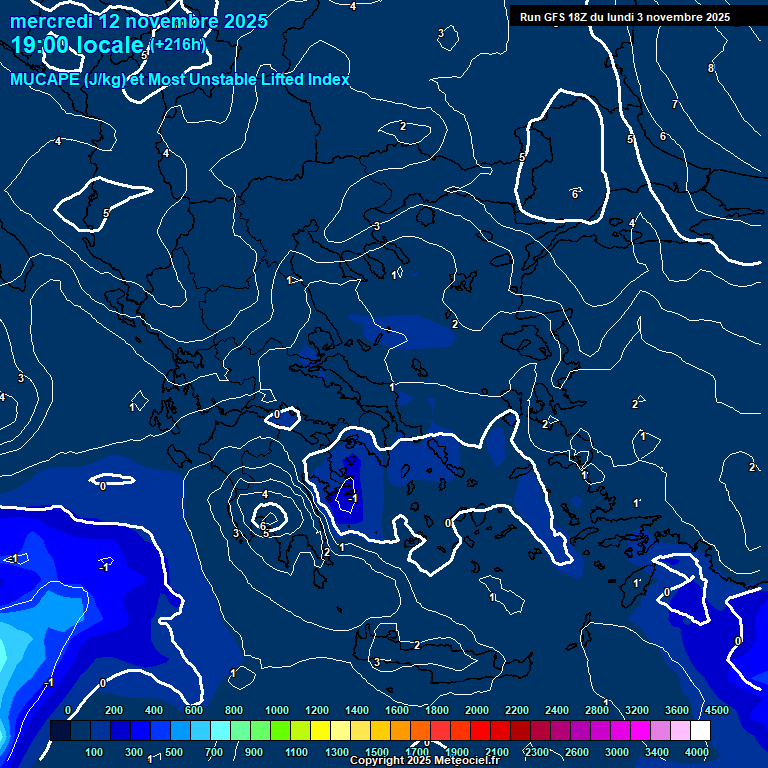Click the legend label '1300'
Image resolution: width=768 pixels, height=768 pixels.
click(337, 752)
